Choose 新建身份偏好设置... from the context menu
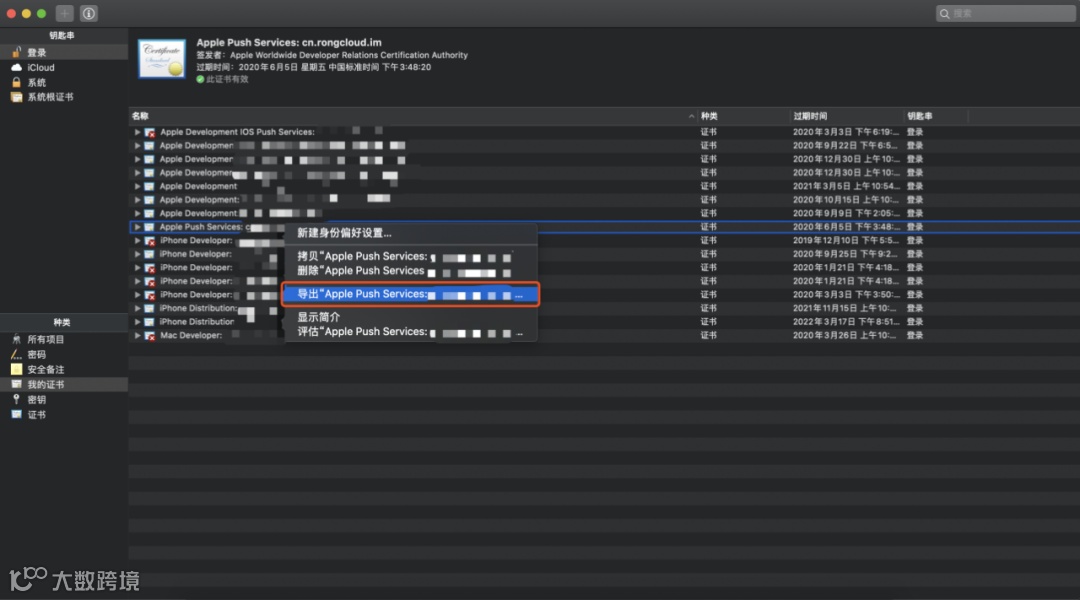Viewport: 1080px width, 600px height. click(x=411, y=233)
